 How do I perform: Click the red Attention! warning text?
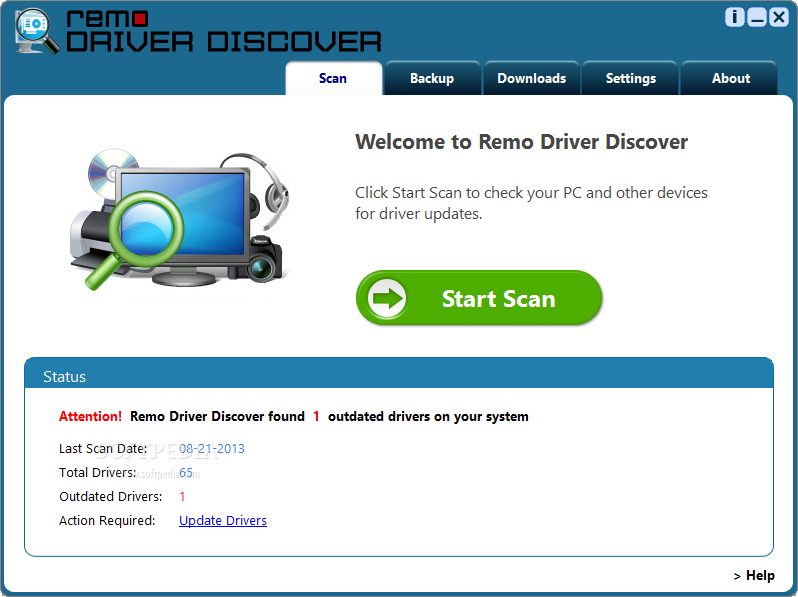90,416
